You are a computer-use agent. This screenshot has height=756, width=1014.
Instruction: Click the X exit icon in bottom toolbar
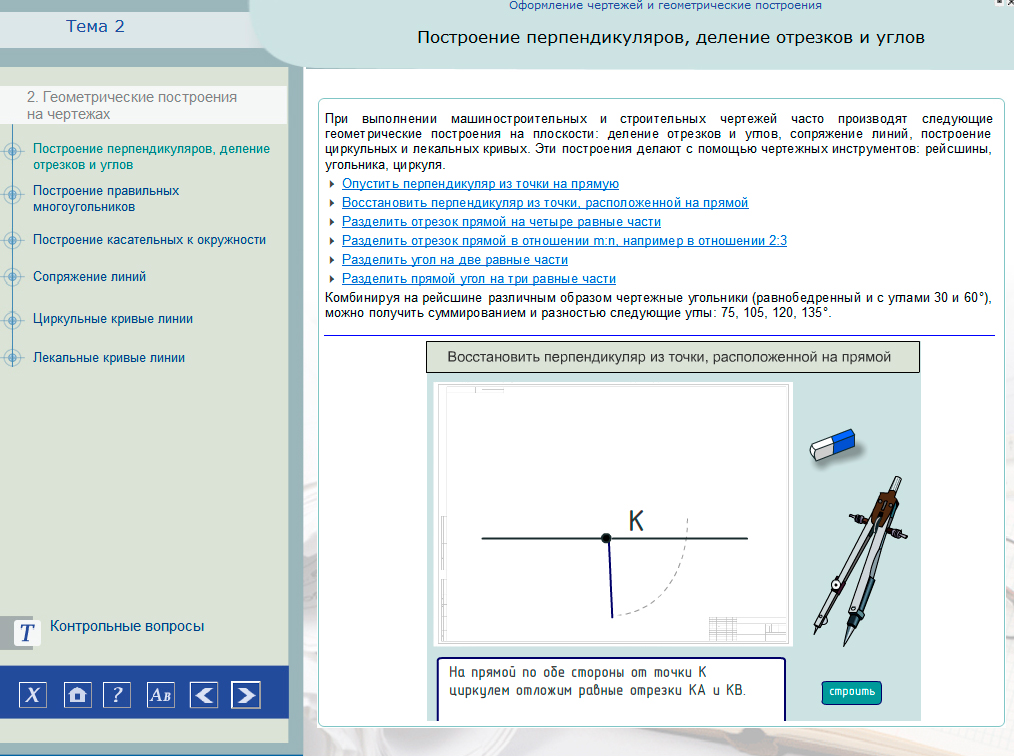point(32,695)
